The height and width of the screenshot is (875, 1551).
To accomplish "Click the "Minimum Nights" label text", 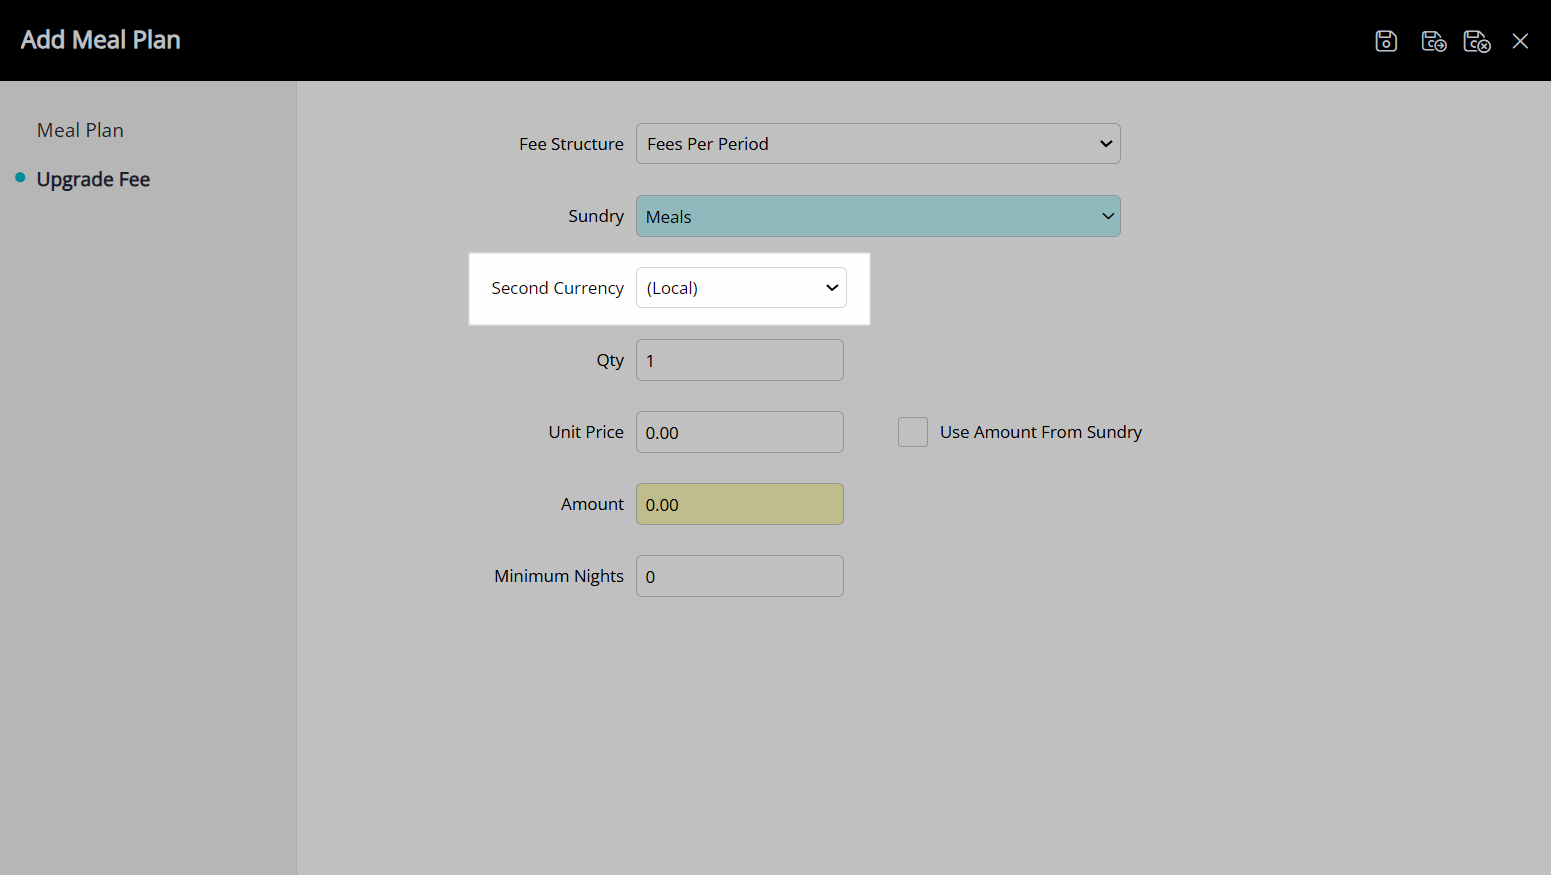I will (559, 576).
